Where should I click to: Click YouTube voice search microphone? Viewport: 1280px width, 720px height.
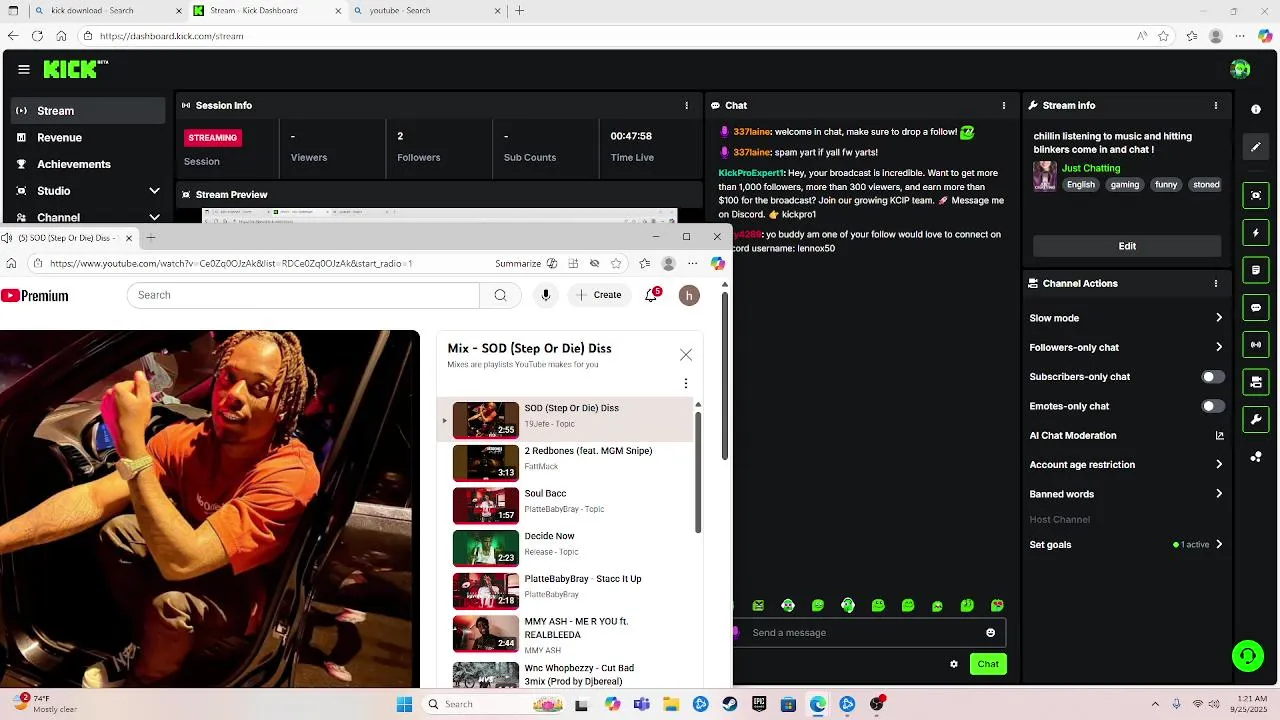pos(546,295)
